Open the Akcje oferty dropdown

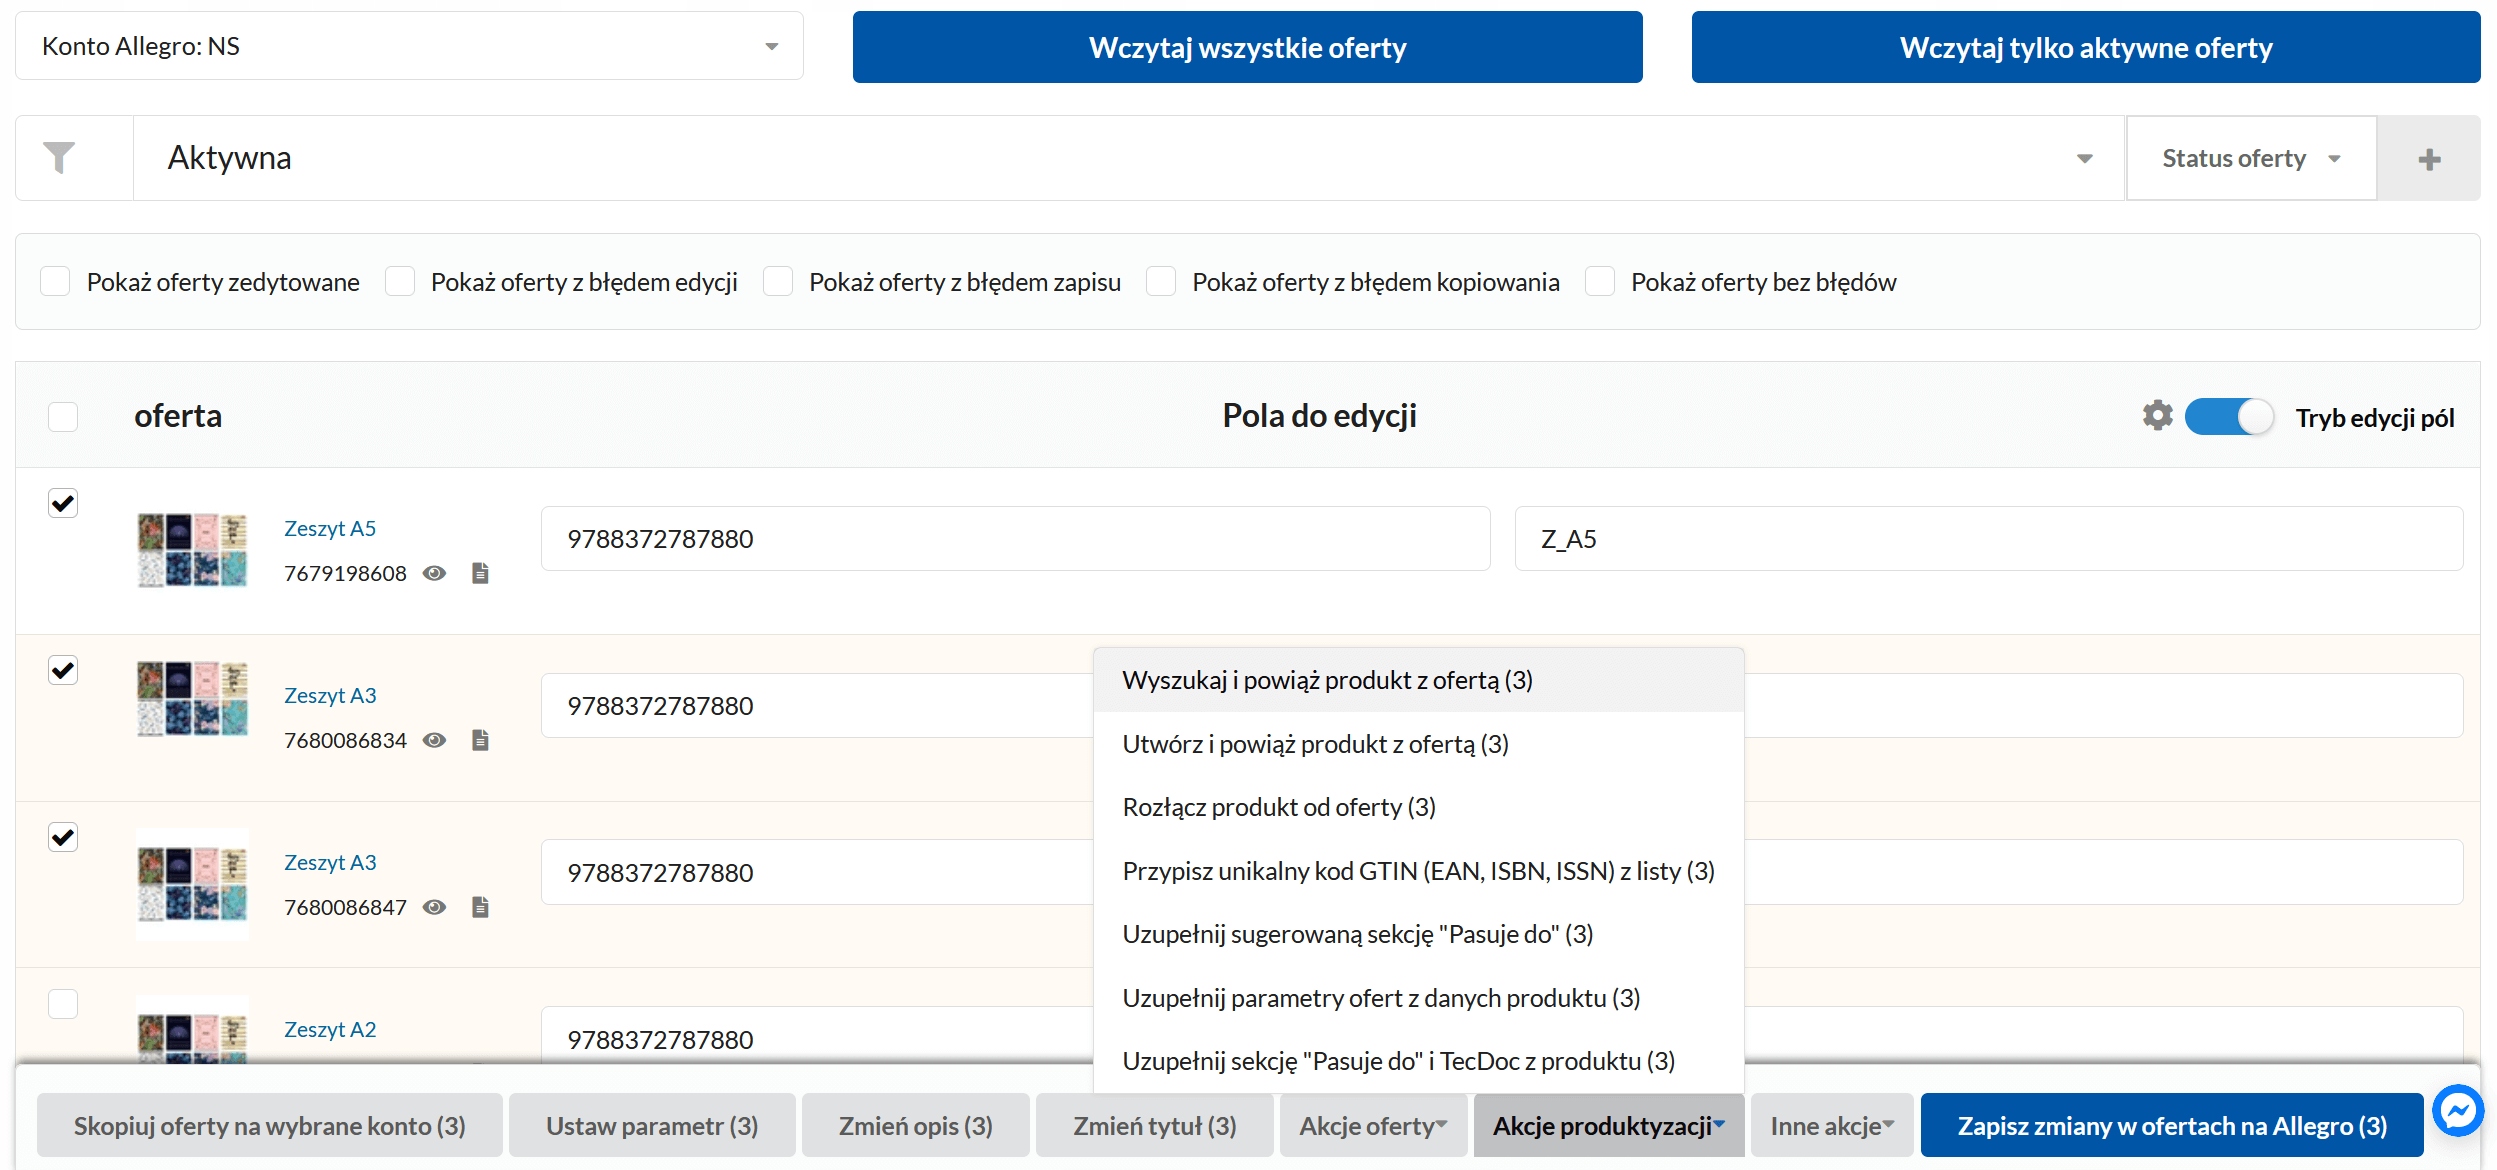coord(1372,1126)
